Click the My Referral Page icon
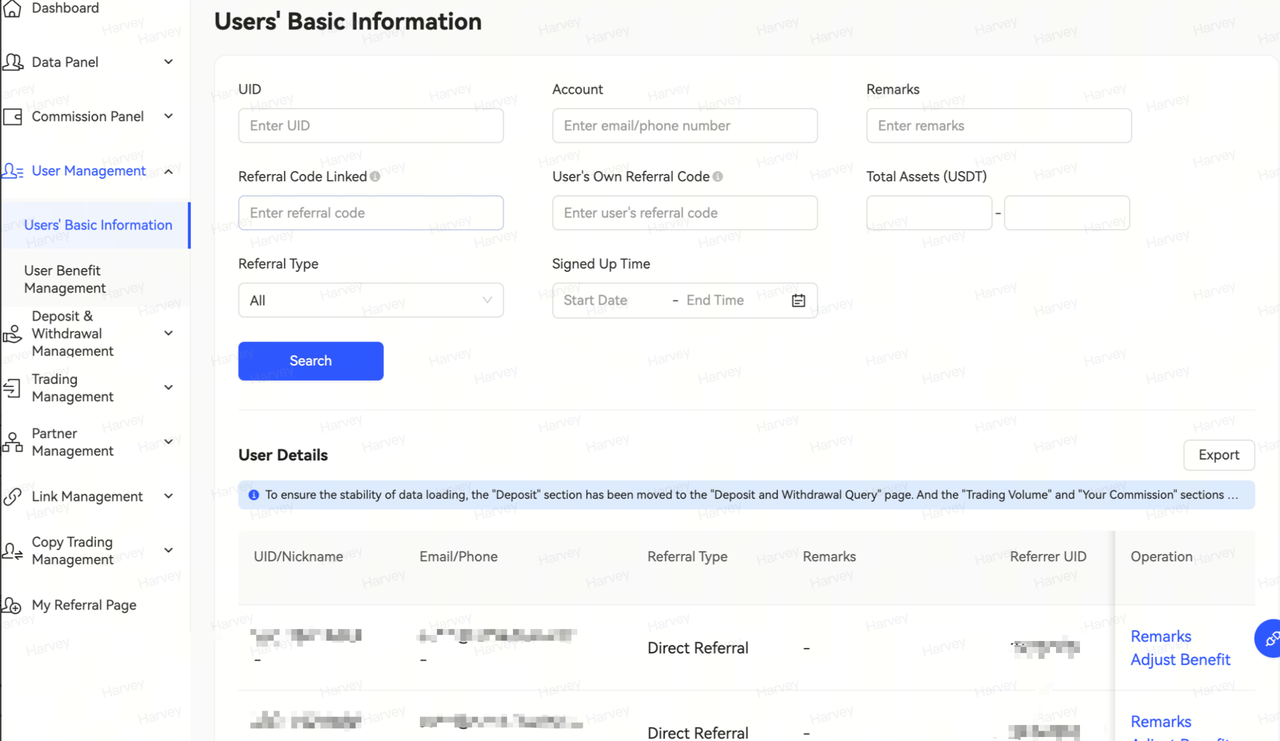The image size is (1280, 741). tap(12, 605)
